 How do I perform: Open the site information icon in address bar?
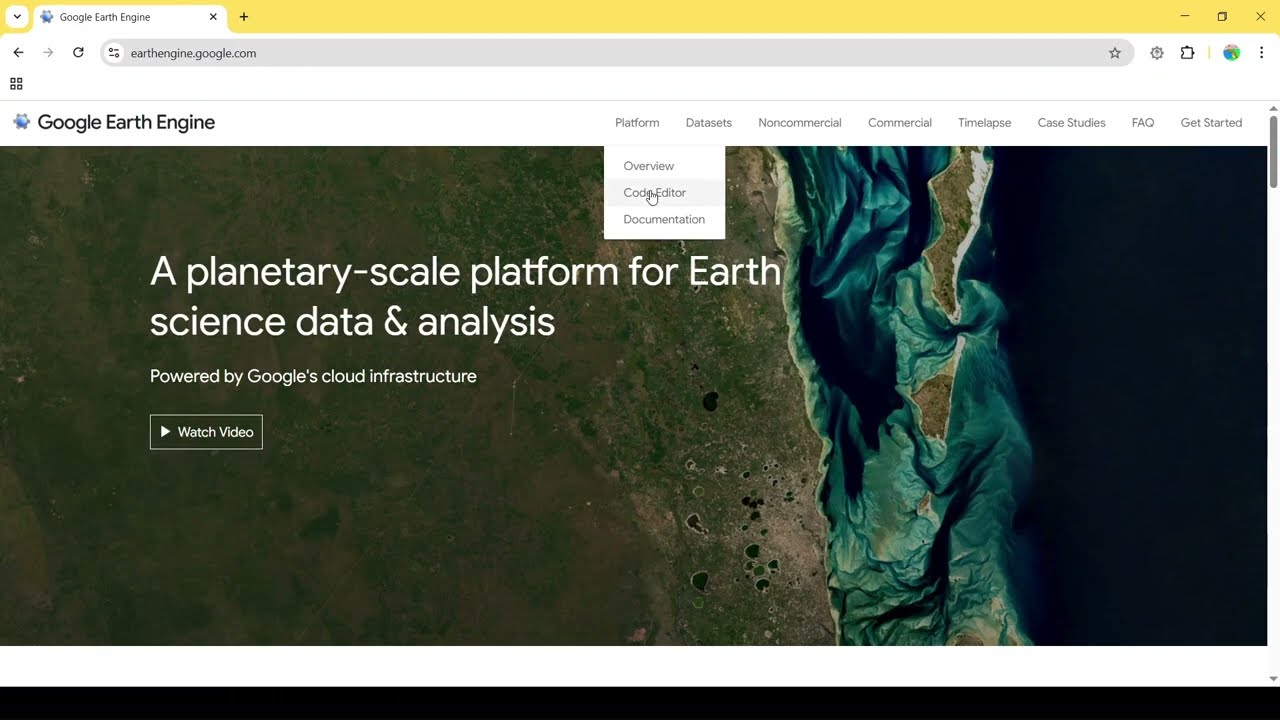tap(114, 53)
